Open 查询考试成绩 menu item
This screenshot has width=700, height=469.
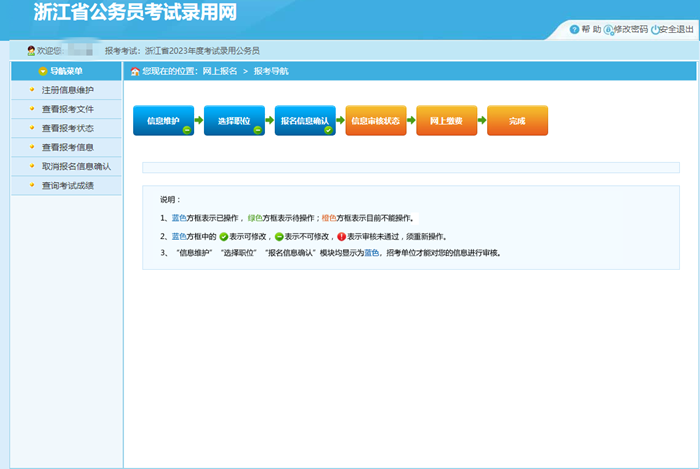67,185
